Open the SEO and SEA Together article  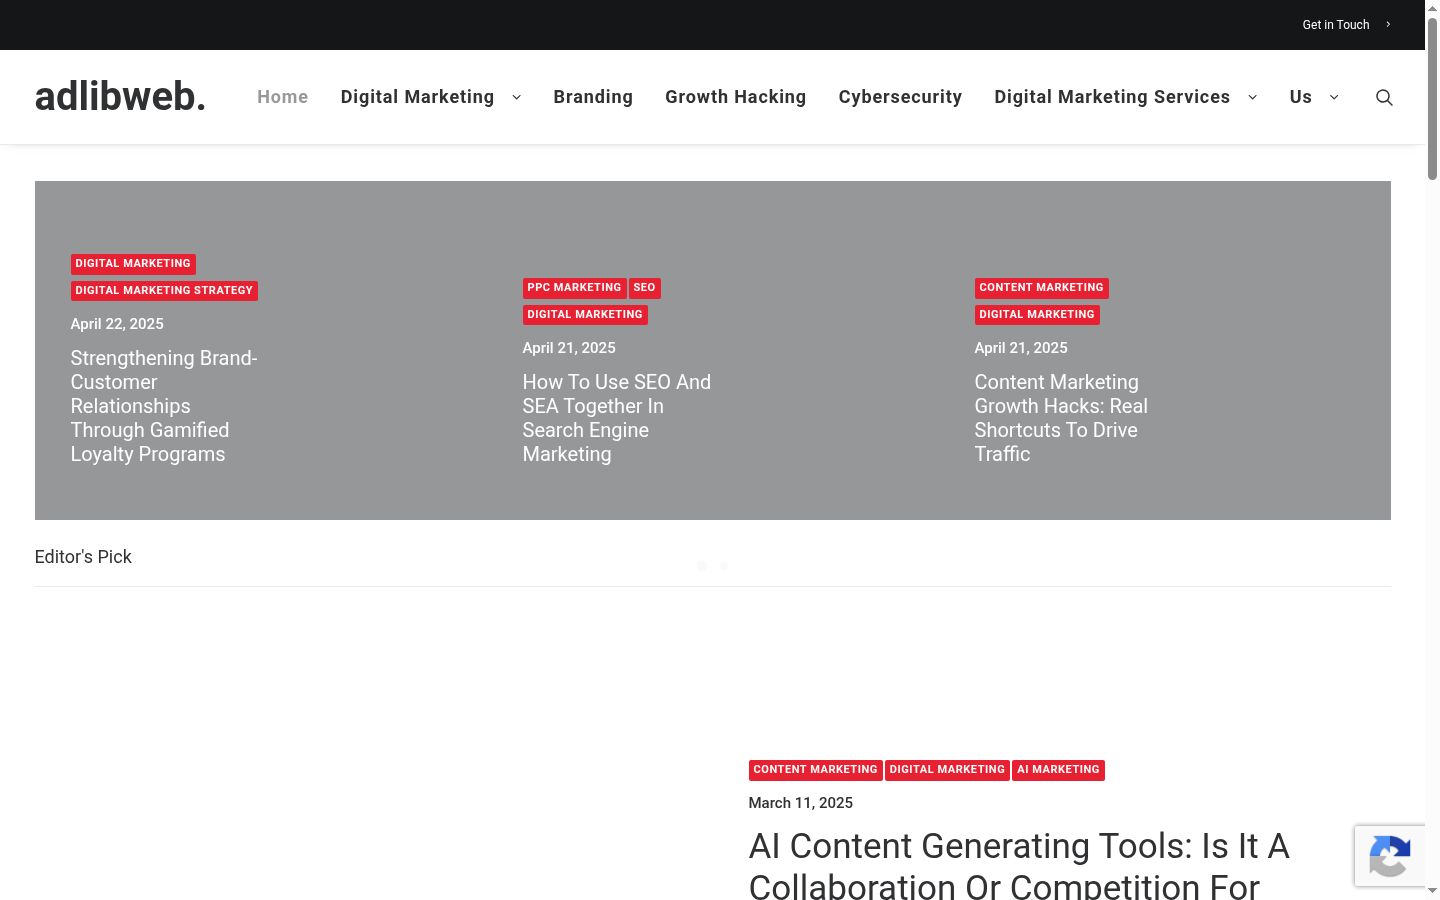[x=616, y=418]
